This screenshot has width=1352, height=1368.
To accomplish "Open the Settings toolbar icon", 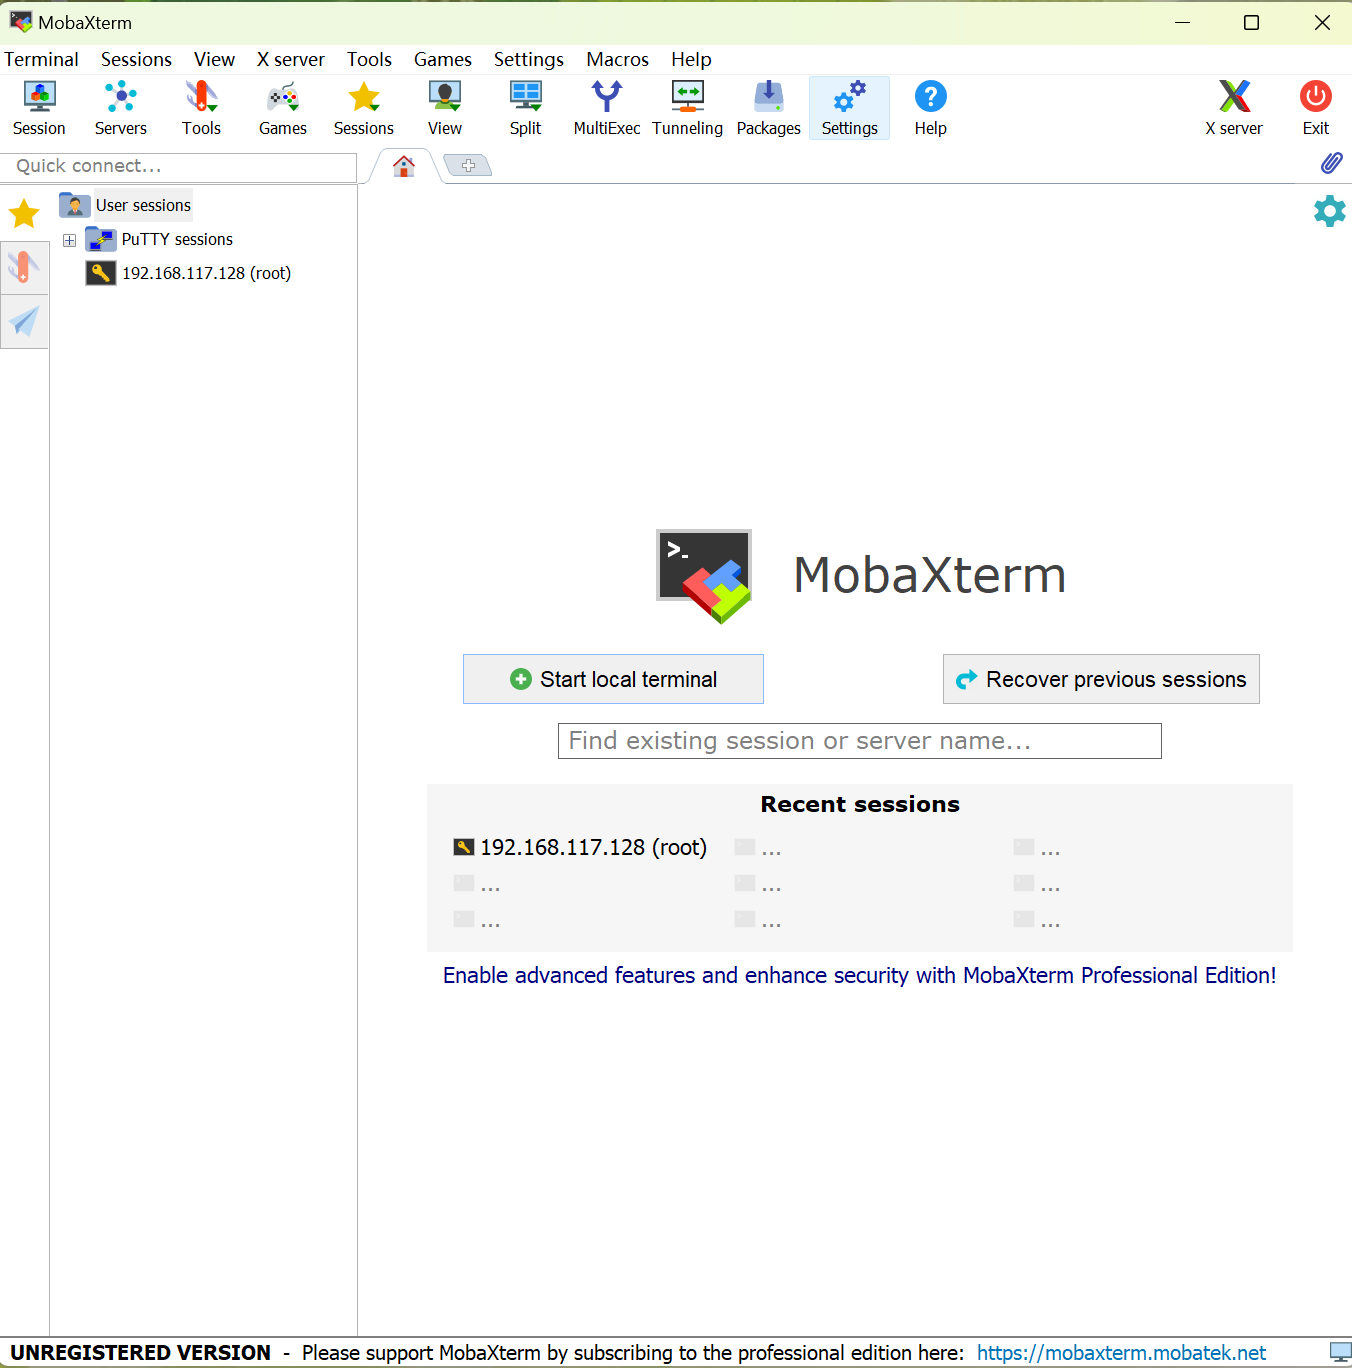I will tap(850, 108).
